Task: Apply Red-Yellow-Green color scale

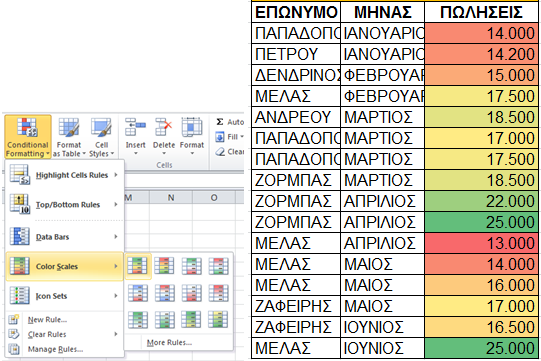Action: click(165, 266)
